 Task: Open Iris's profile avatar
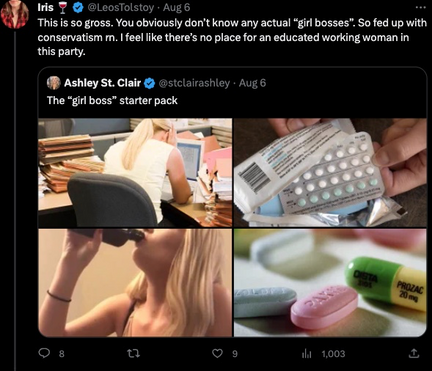point(15,13)
